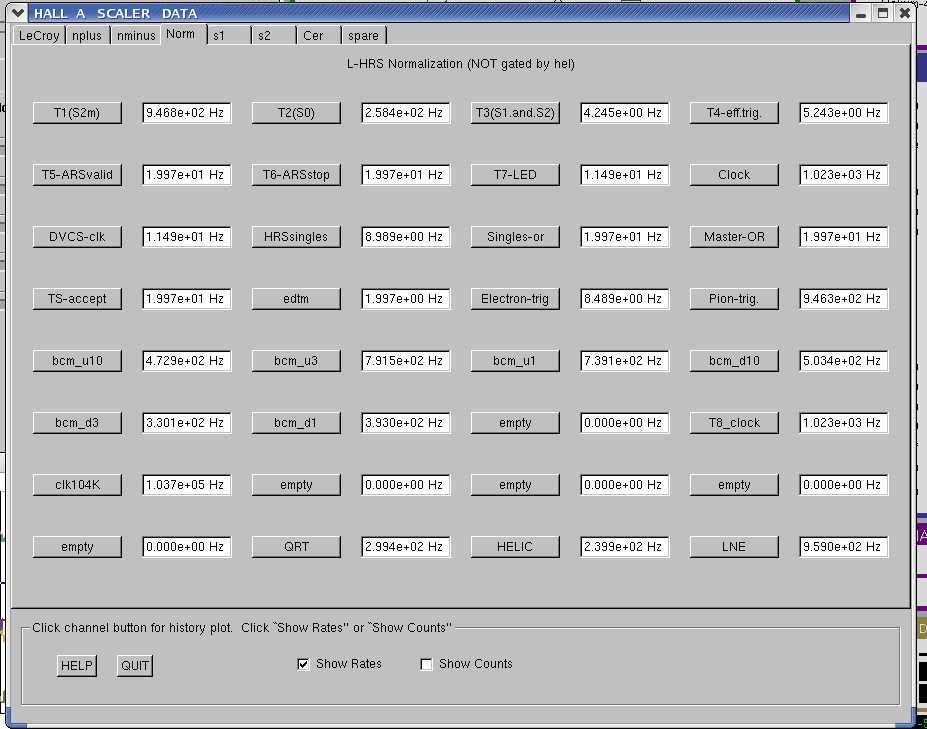Open the spare tab

pos(364,35)
